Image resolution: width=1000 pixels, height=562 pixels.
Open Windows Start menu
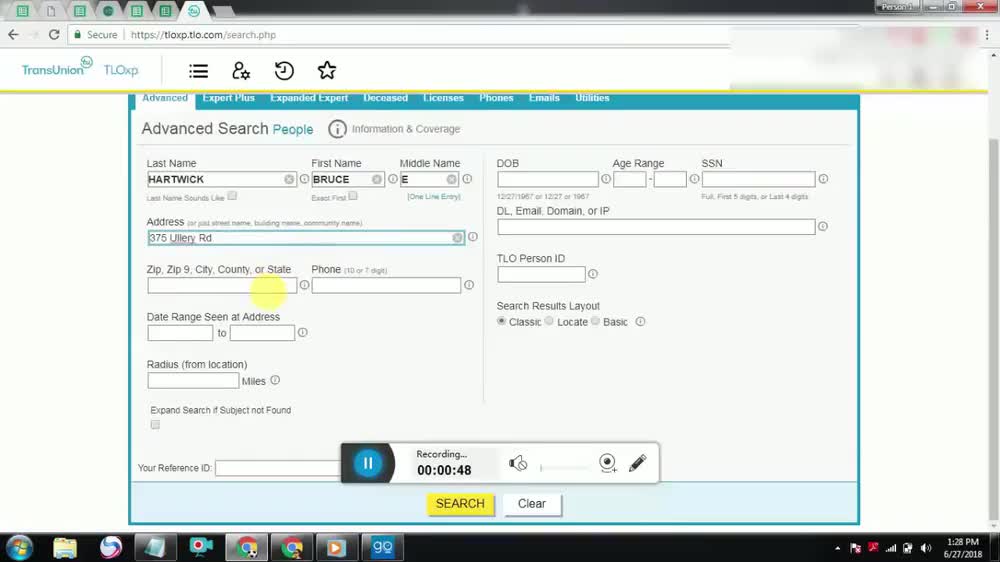tap(19, 547)
